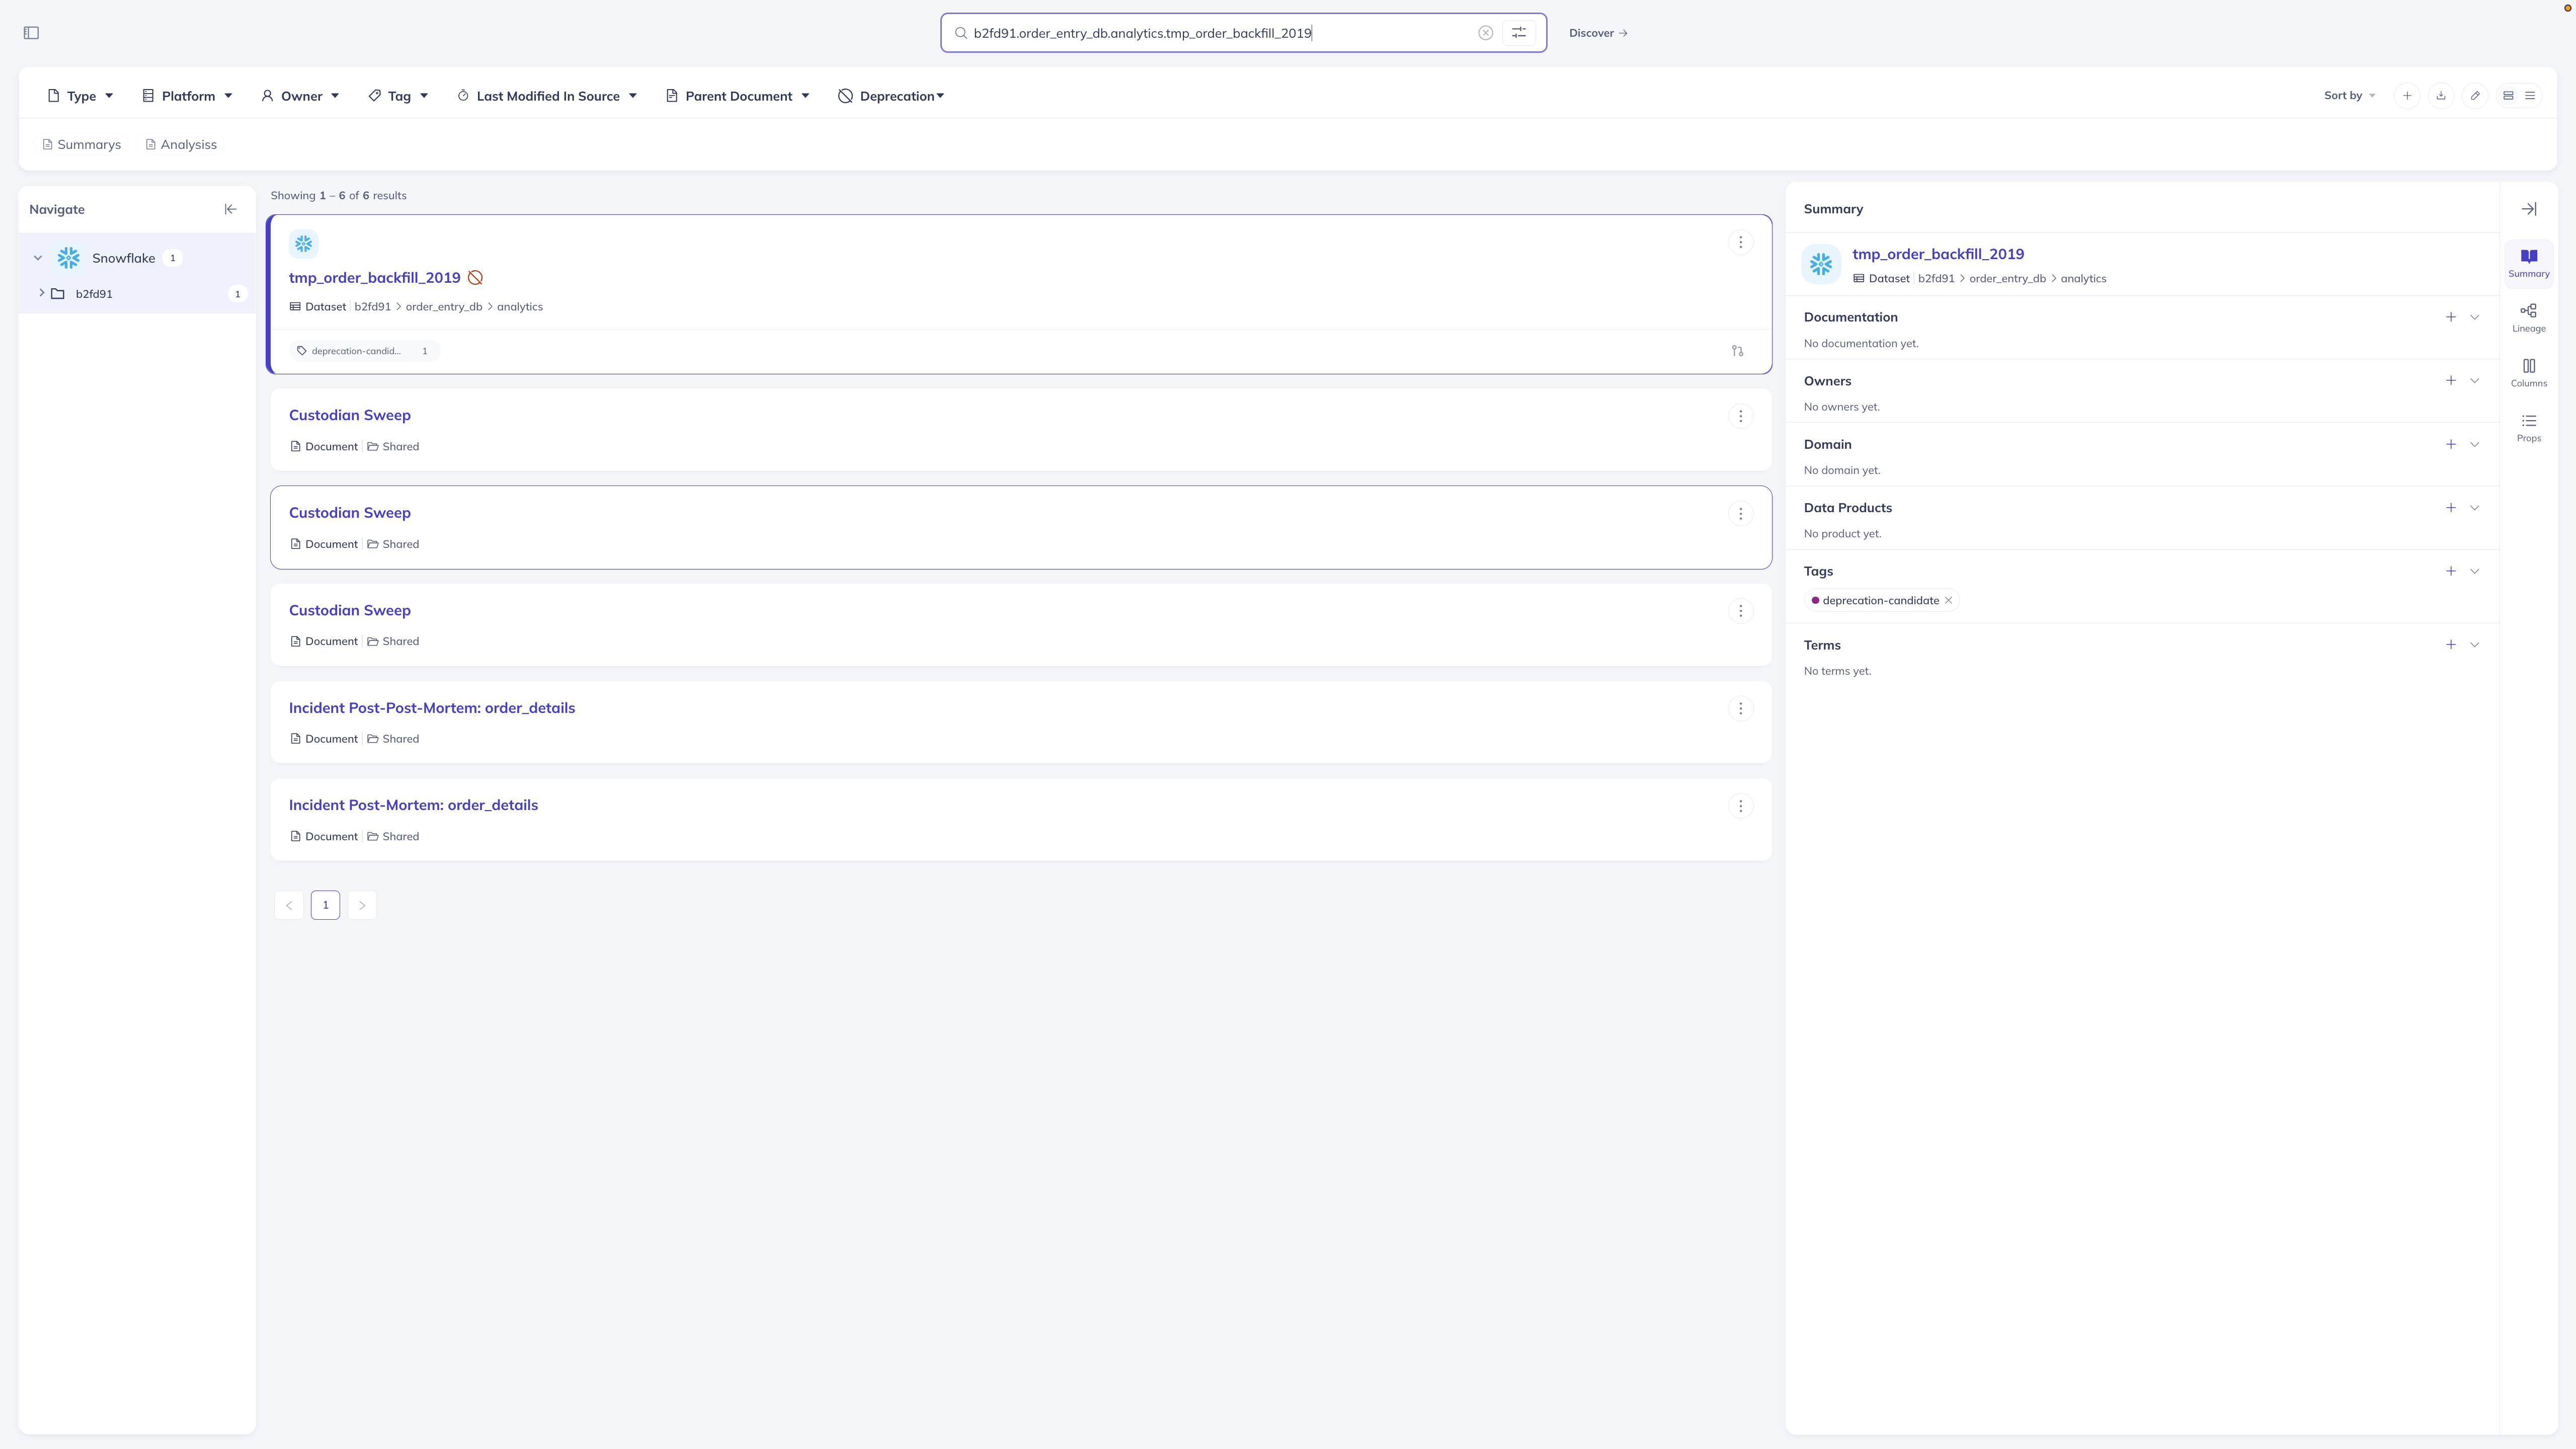Click the add plus icon near Sort by
2576x1449 pixels.
(2407, 96)
